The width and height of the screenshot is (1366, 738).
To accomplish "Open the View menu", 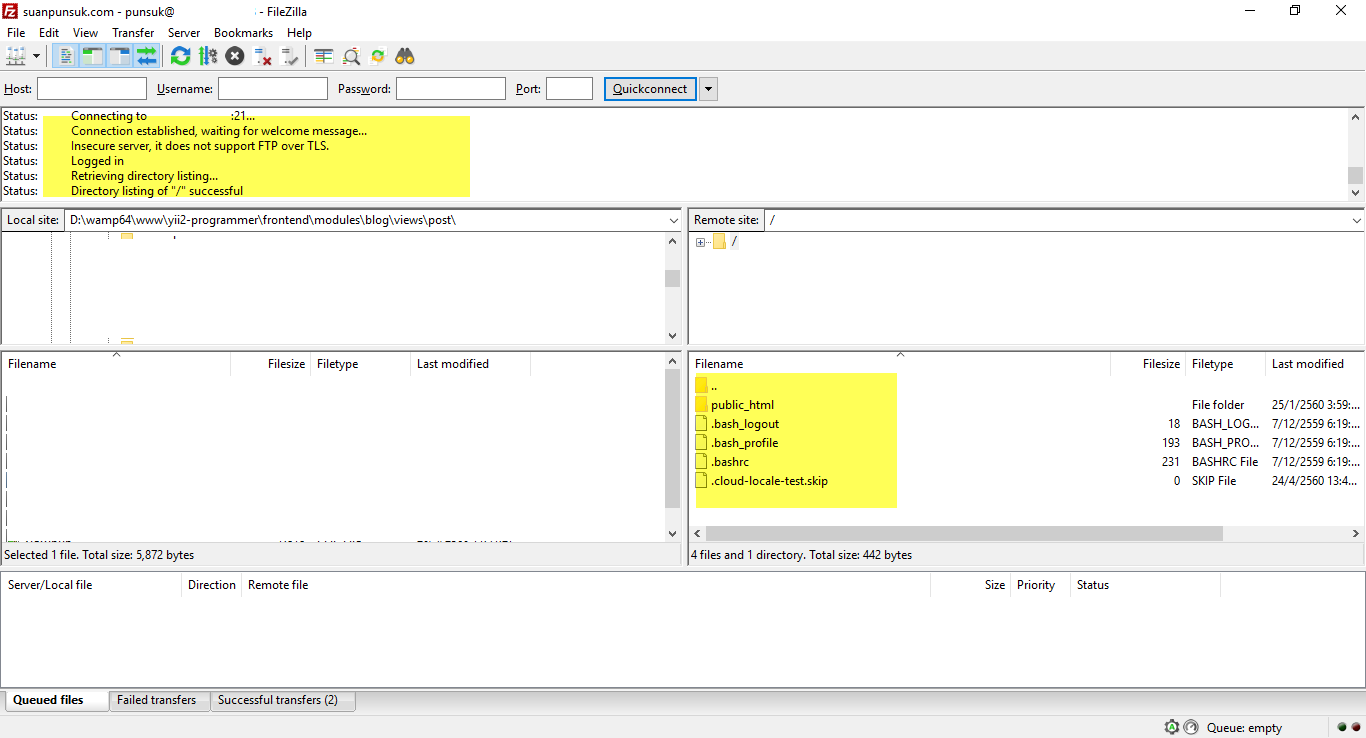I will (x=86, y=33).
